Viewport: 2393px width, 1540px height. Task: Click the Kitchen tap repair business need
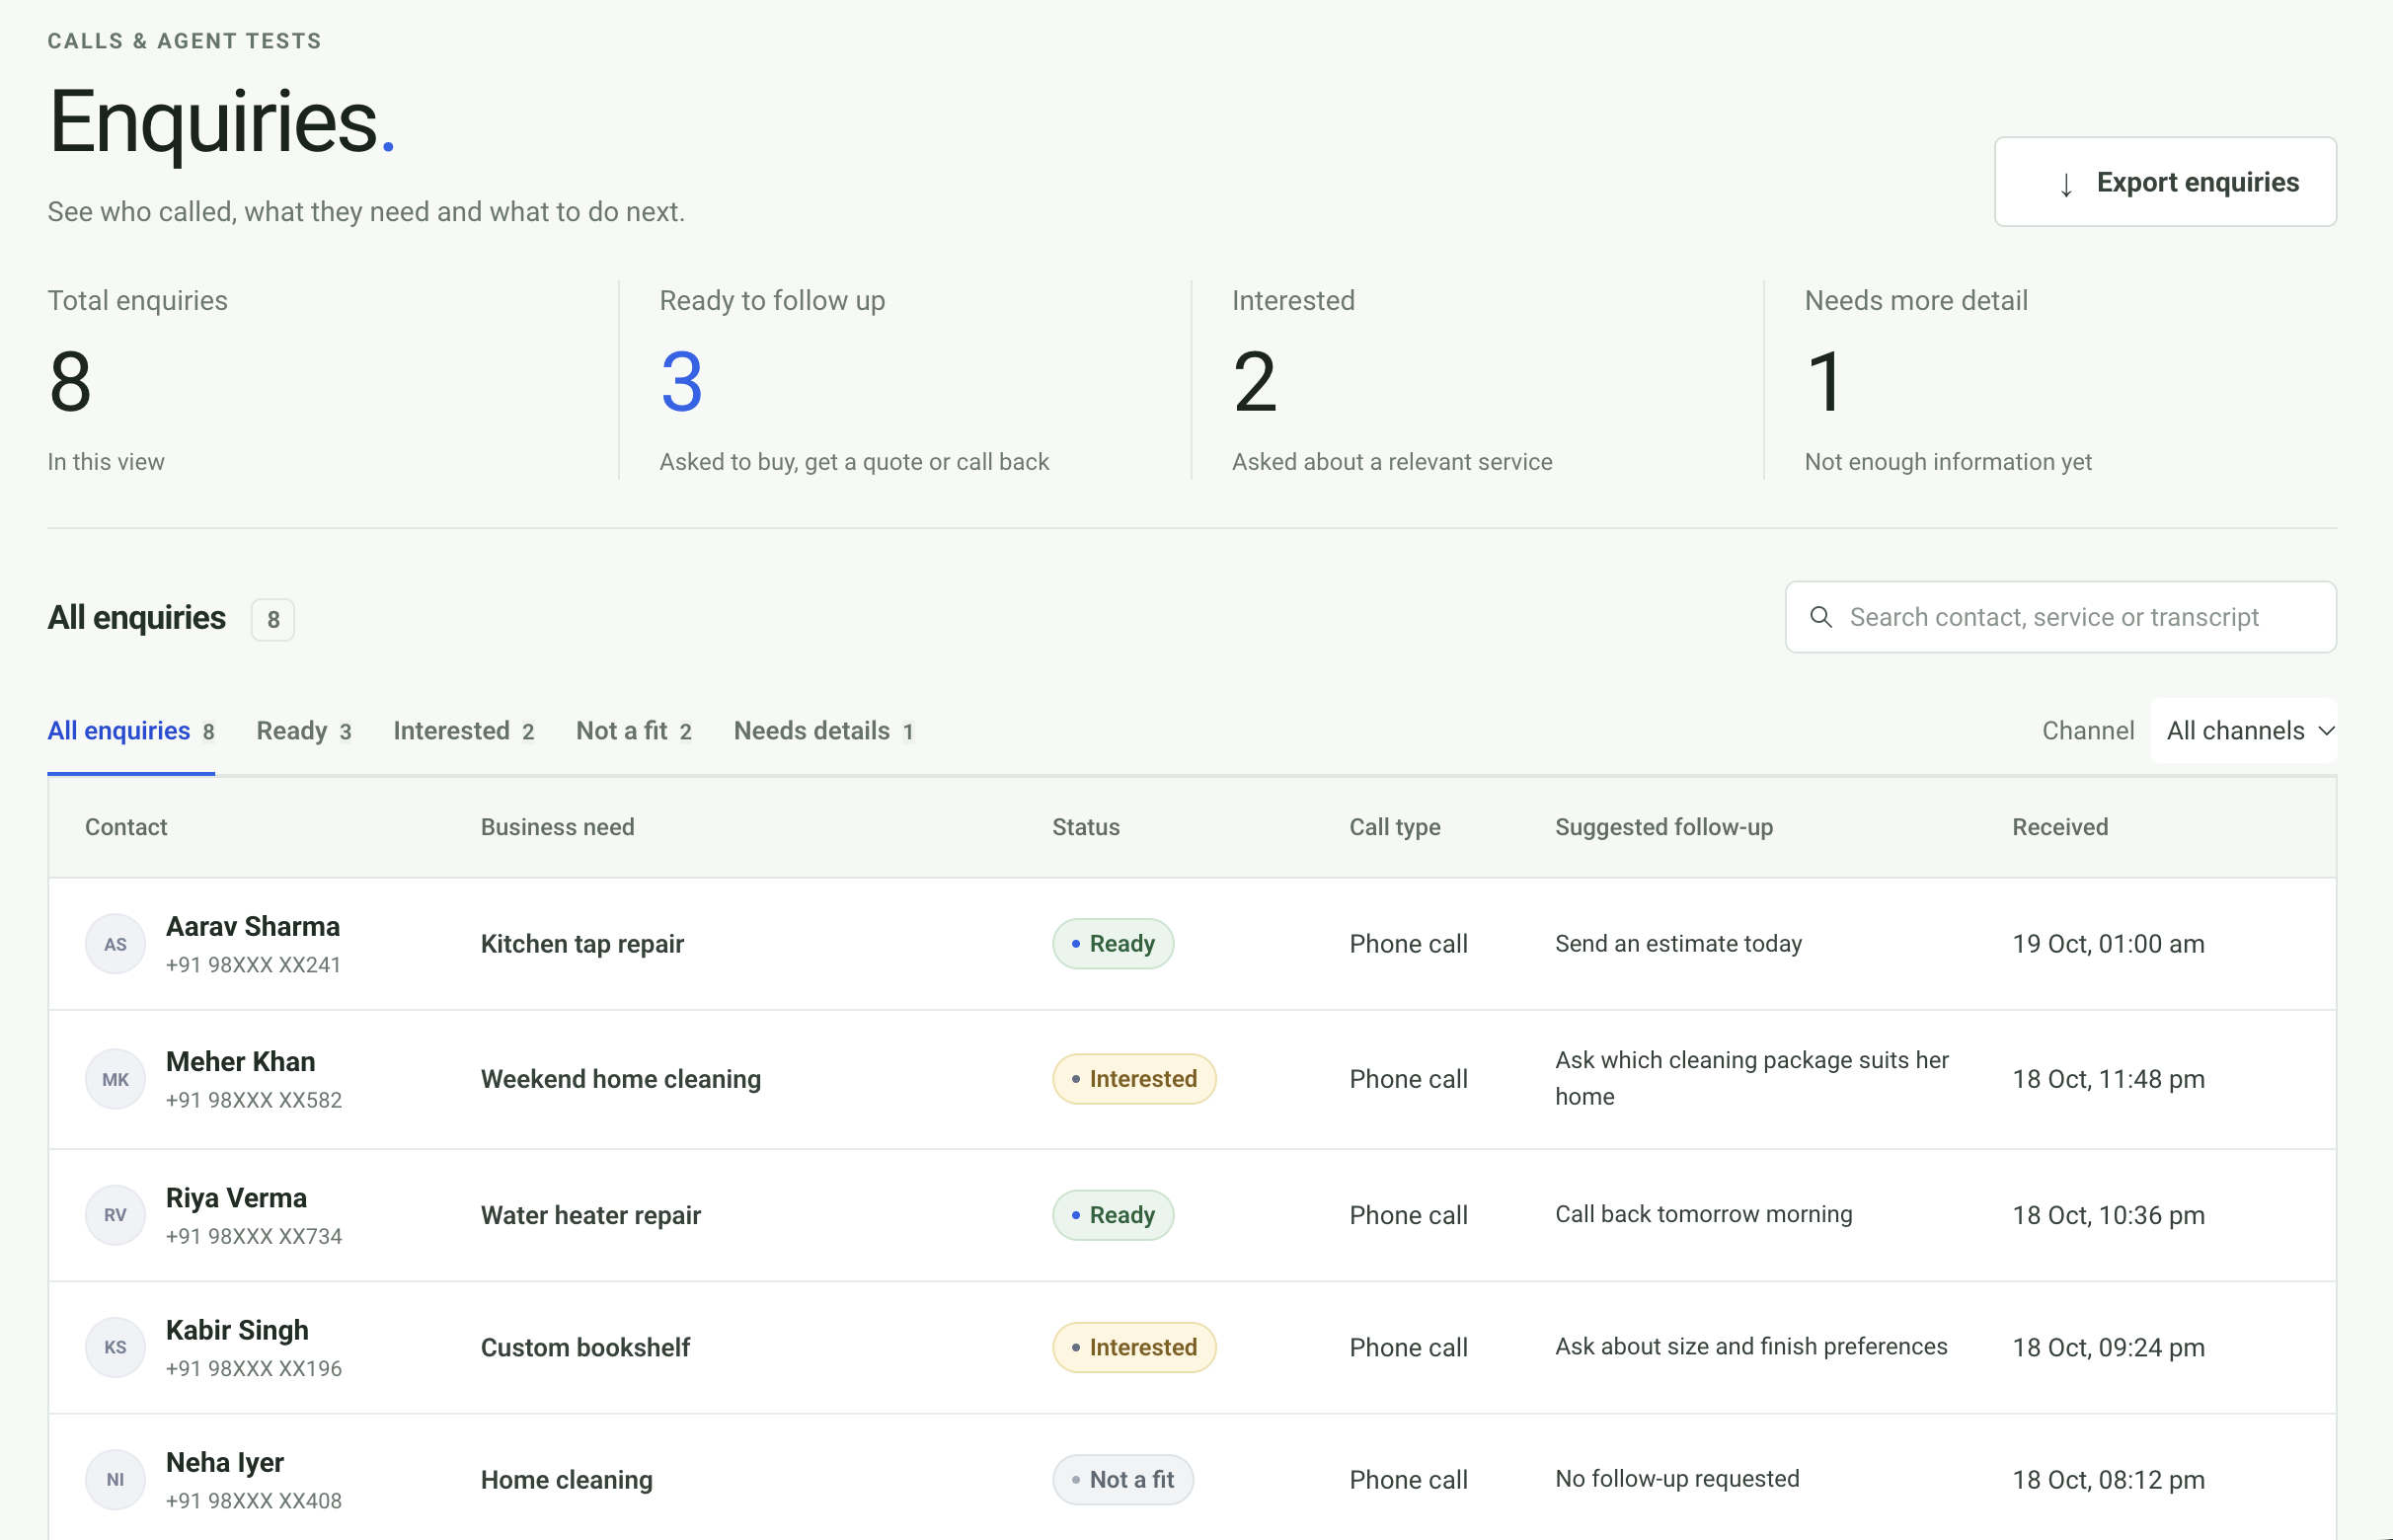(582, 944)
